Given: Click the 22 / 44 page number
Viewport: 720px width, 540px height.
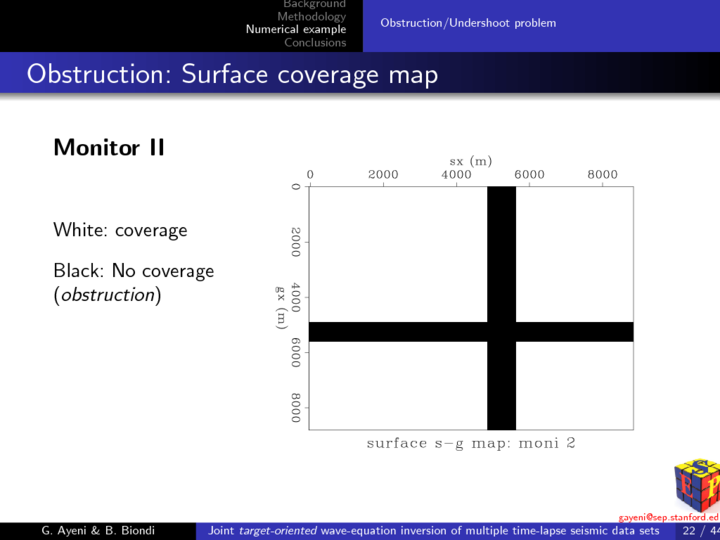Looking at the screenshot, I should (699, 531).
